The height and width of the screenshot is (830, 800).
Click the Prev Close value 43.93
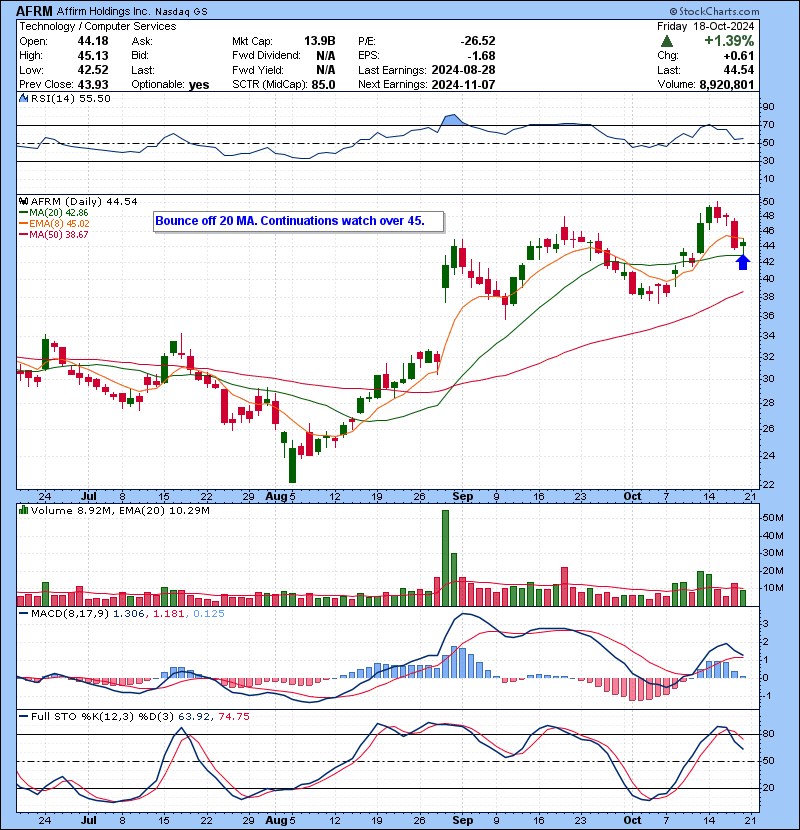(x=93, y=85)
